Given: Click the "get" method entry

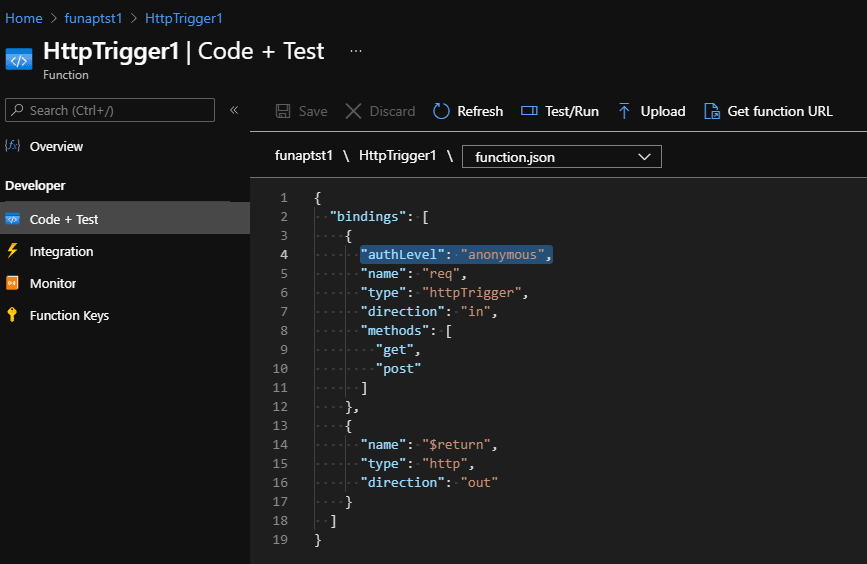Looking at the screenshot, I should (x=395, y=349).
